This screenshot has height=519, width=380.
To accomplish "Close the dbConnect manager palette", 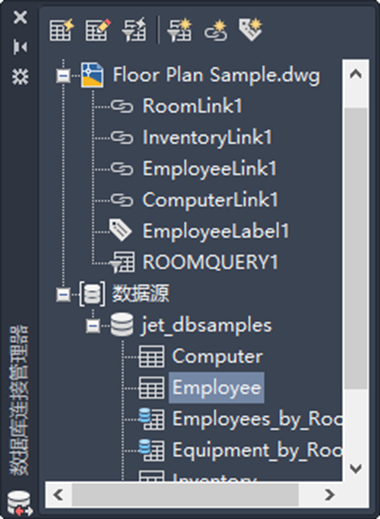I will [x=20, y=17].
